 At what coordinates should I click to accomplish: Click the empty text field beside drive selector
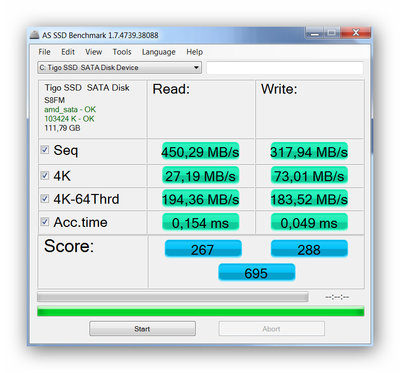285,68
